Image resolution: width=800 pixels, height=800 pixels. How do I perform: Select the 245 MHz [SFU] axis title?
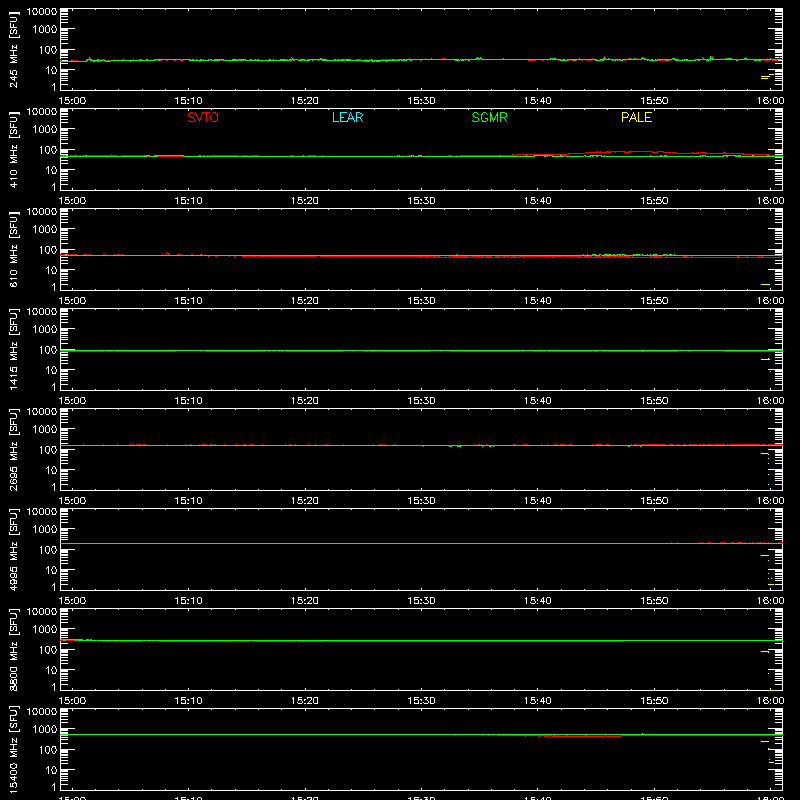(13, 49)
